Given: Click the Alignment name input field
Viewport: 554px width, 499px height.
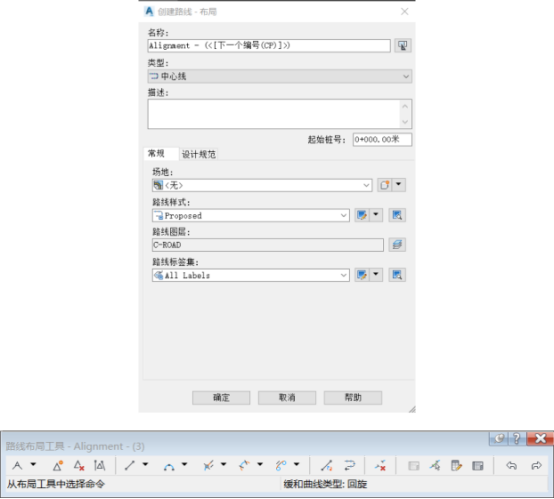Looking at the screenshot, I should click(x=269, y=46).
